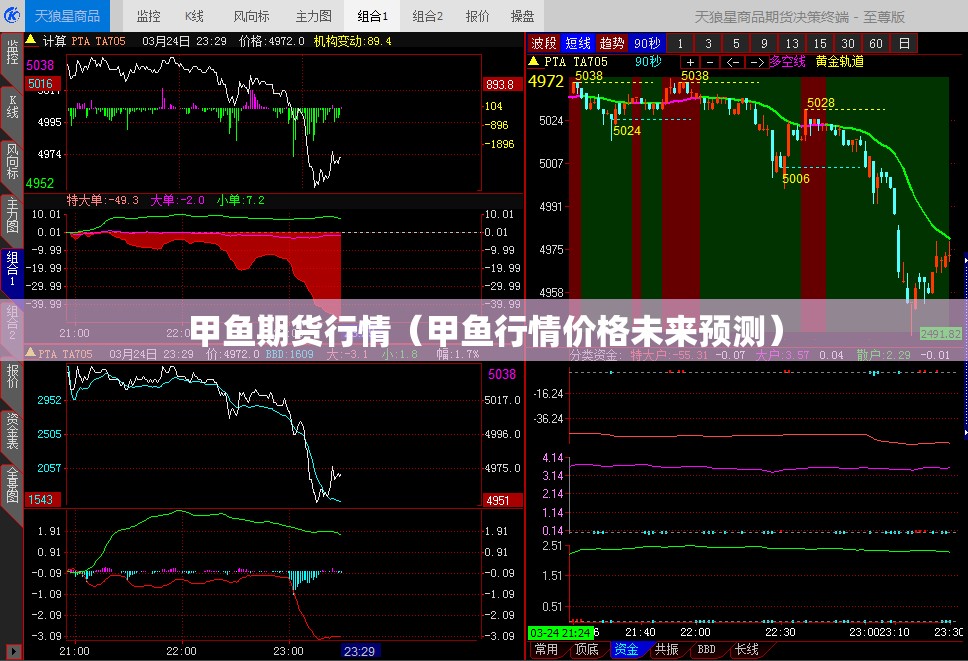Choose the 5 minute period button
Viewport: 968px width, 661px height.
(x=736, y=43)
